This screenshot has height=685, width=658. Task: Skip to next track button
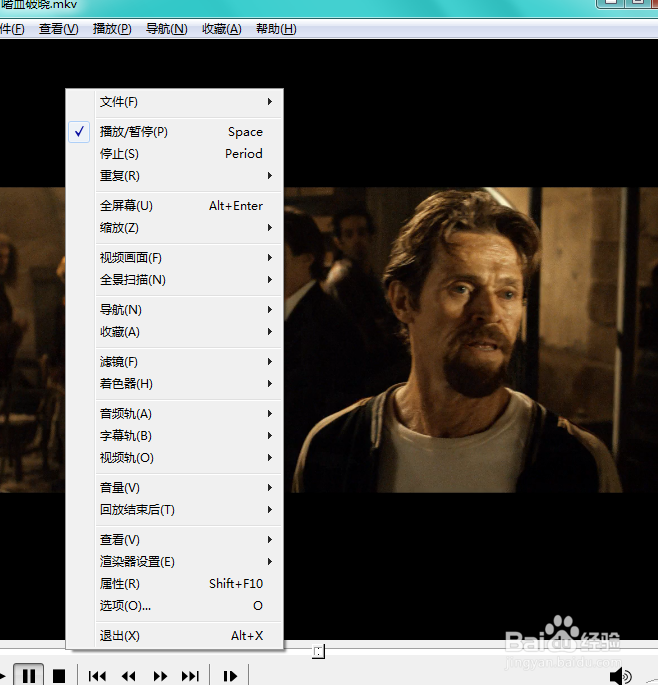pyautogui.click(x=190, y=676)
